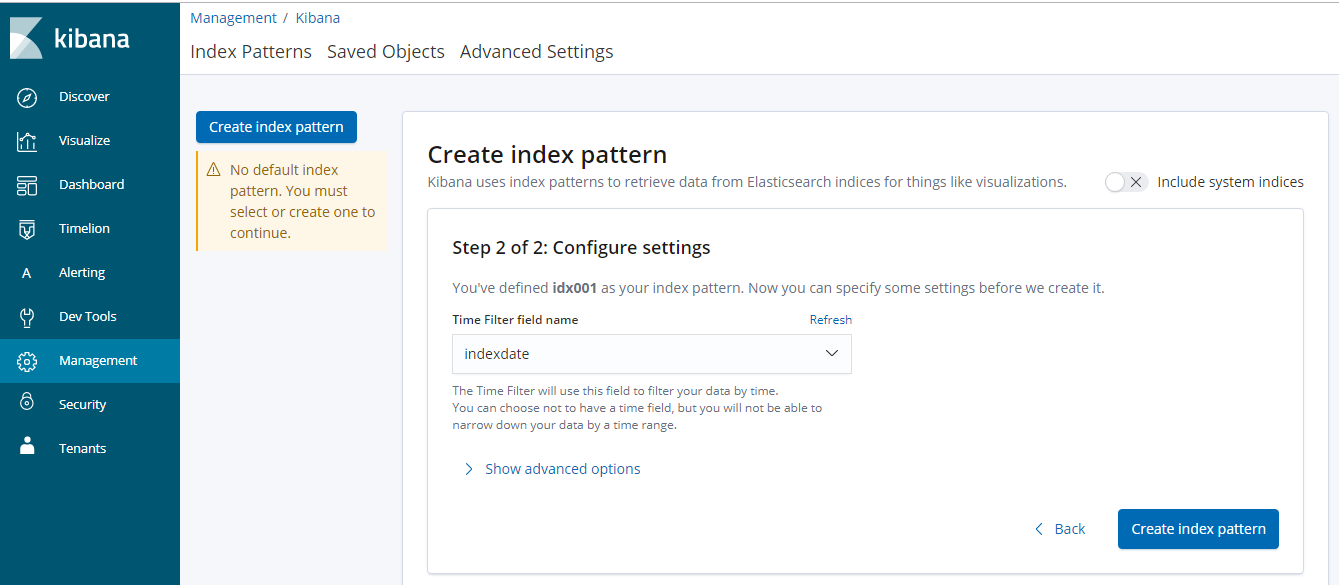
Task: Click the Tenants person icon
Action: (27, 447)
